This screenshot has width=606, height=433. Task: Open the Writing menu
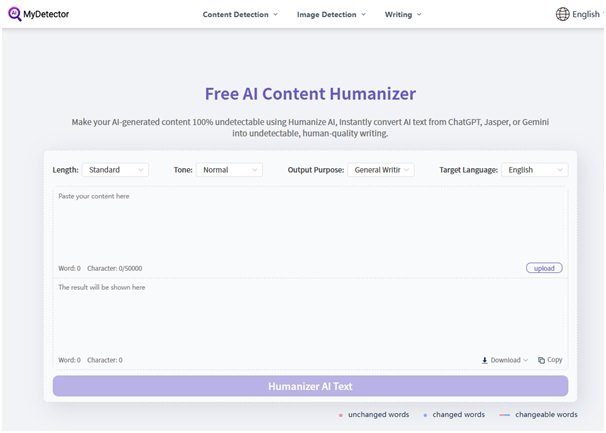tap(403, 15)
